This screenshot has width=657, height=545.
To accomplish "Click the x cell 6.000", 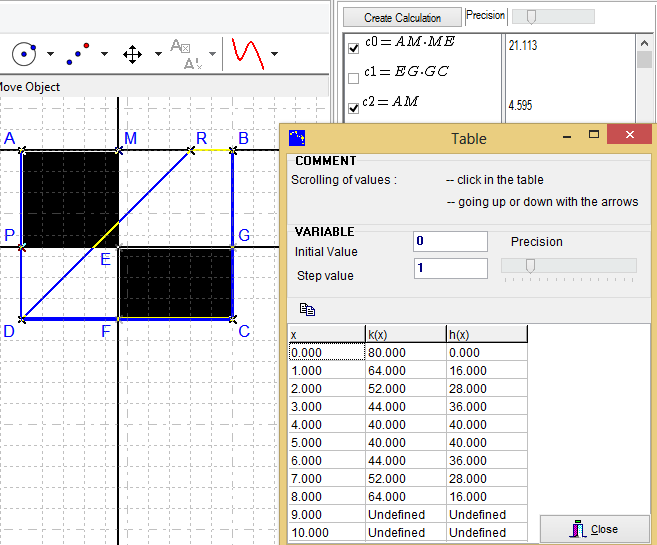I will pyautogui.click(x=327, y=460).
